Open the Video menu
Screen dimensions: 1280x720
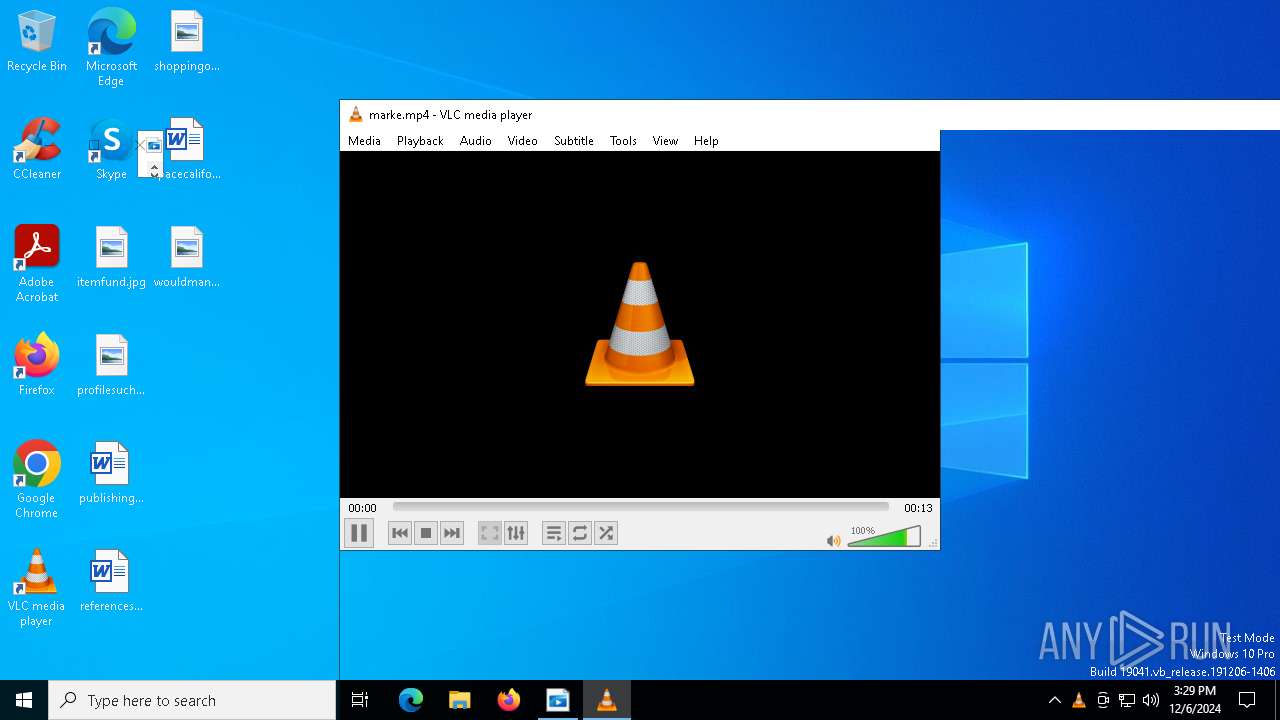pos(522,141)
